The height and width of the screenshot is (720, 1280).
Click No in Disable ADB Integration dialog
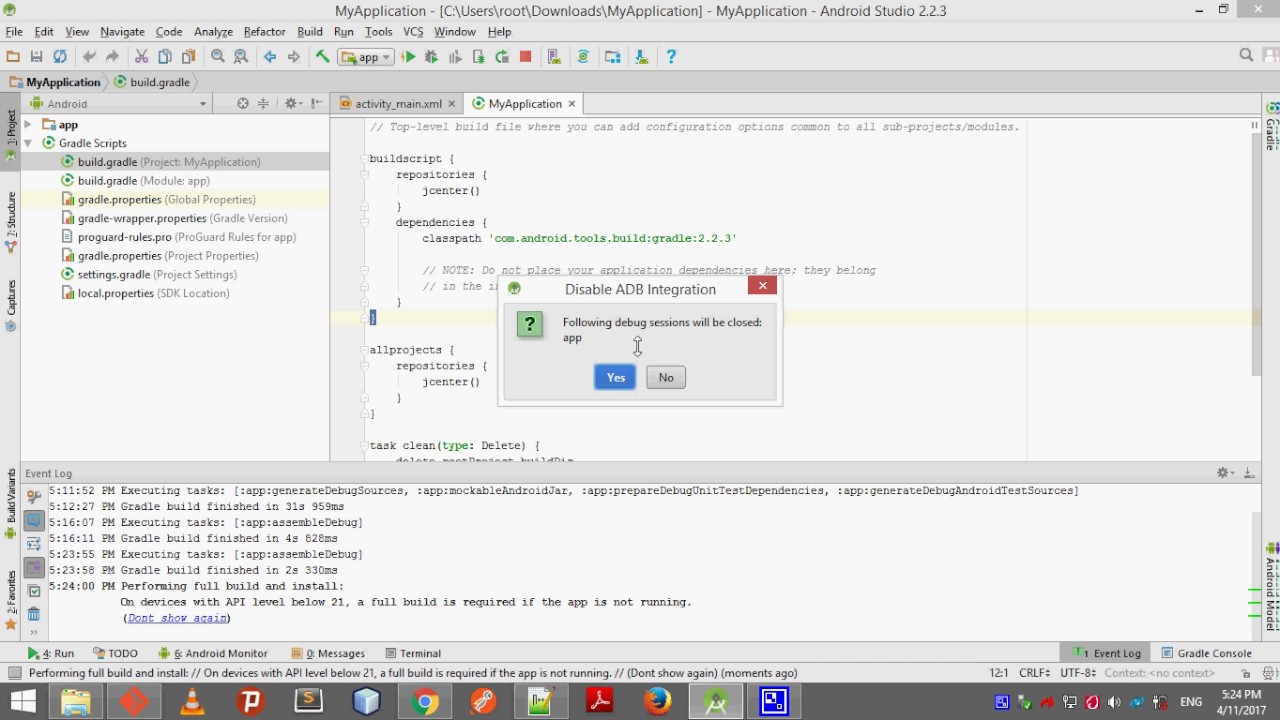click(x=666, y=377)
